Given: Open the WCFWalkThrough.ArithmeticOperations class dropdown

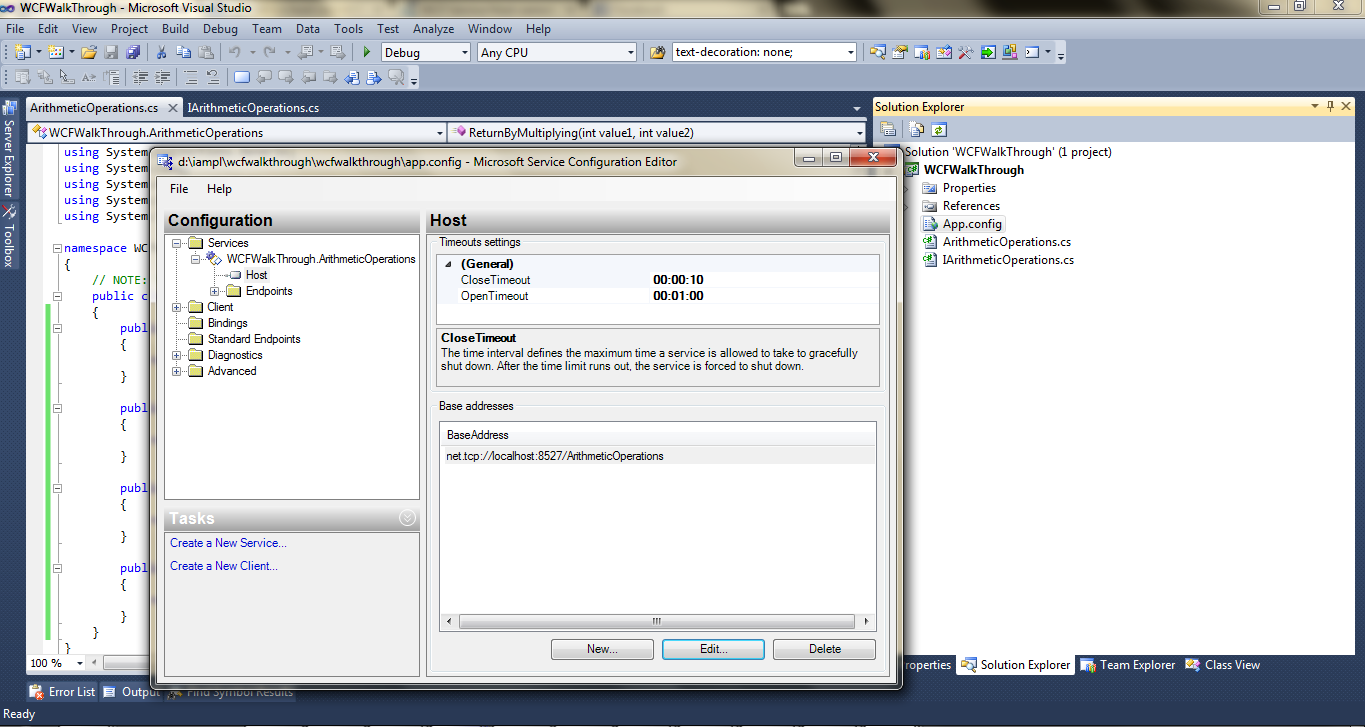Looking at the screenshot, I should click(440, 132).
